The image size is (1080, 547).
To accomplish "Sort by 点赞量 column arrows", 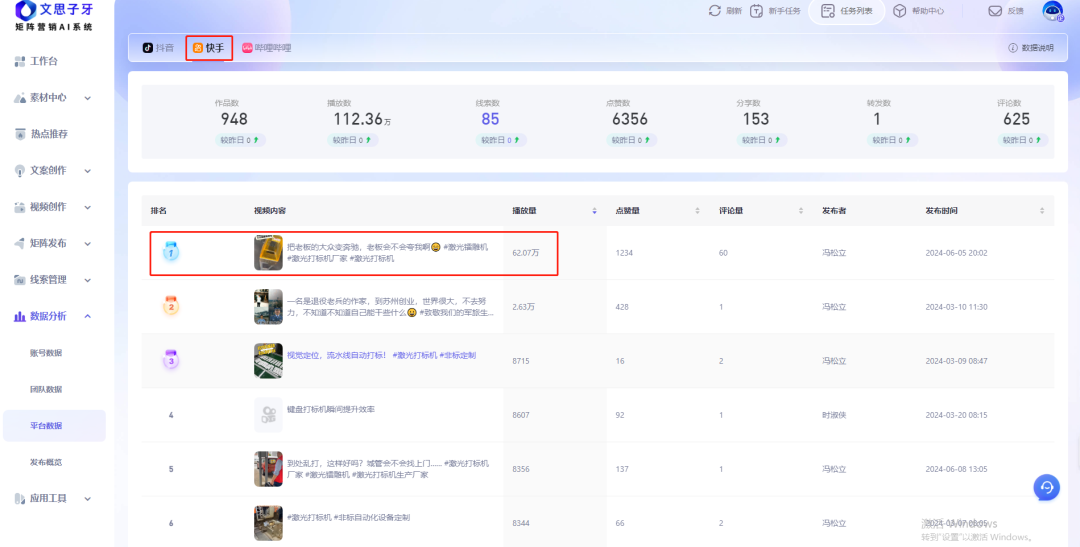I will pyautogui.click(x=698, y=211).
